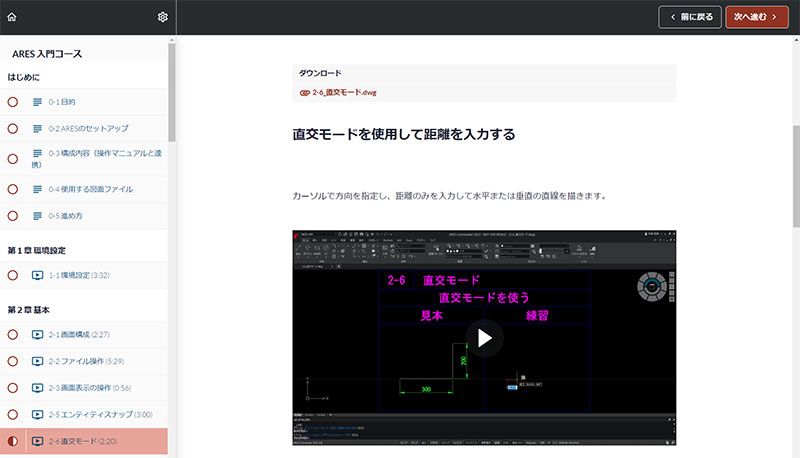Click the ARES 入門コース course title
800x458 pixels.
[47, 54]
